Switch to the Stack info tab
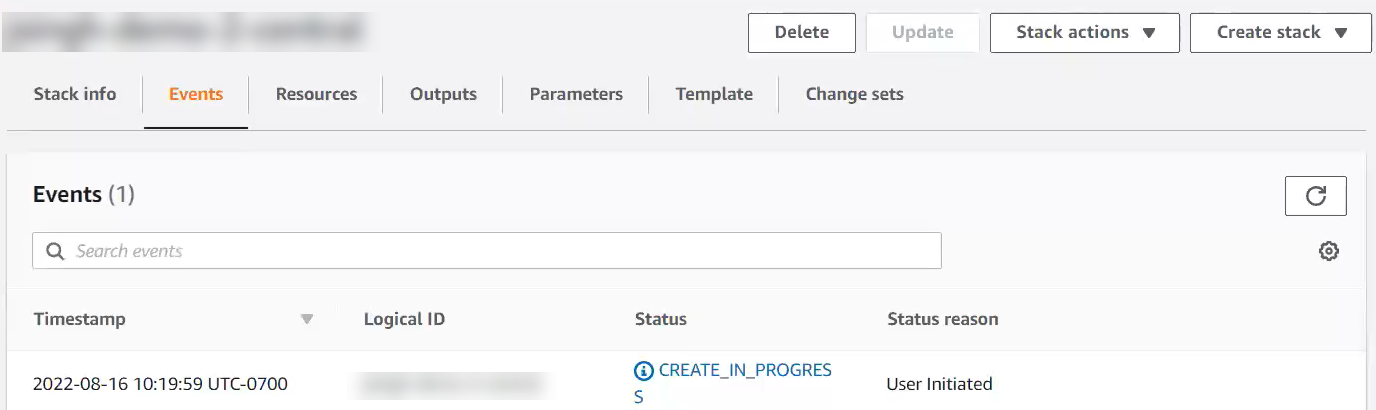 (75, 94)
